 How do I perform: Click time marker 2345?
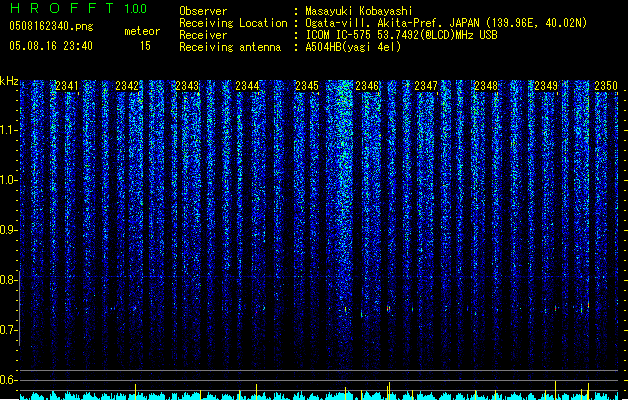[307, 86]
